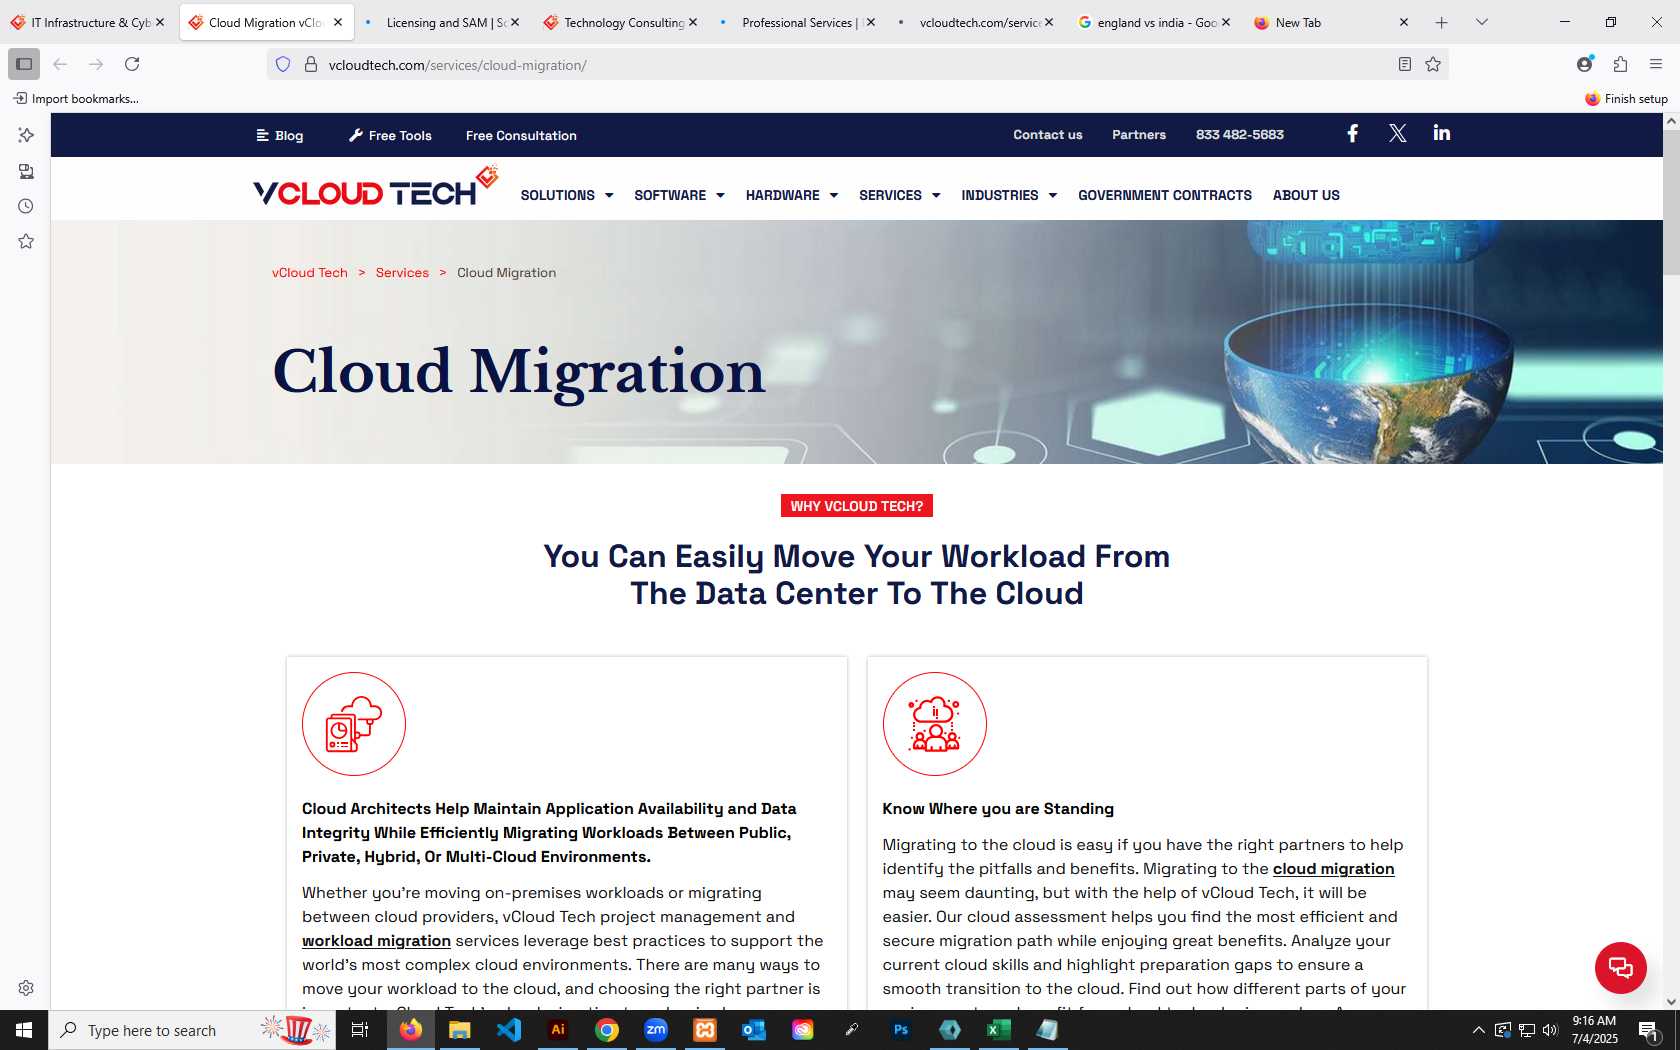The image size is (1680, 1050).
Task: Click the vCloud Tech logo
Action: 376,187
